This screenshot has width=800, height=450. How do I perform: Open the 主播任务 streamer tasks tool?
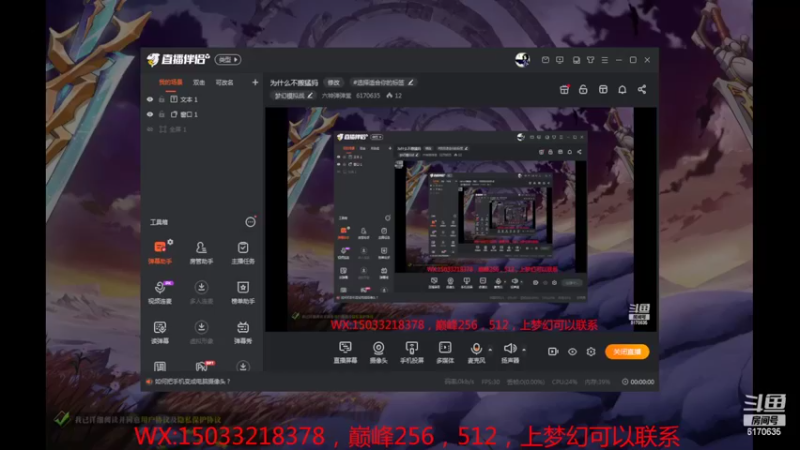coord(243,253)
